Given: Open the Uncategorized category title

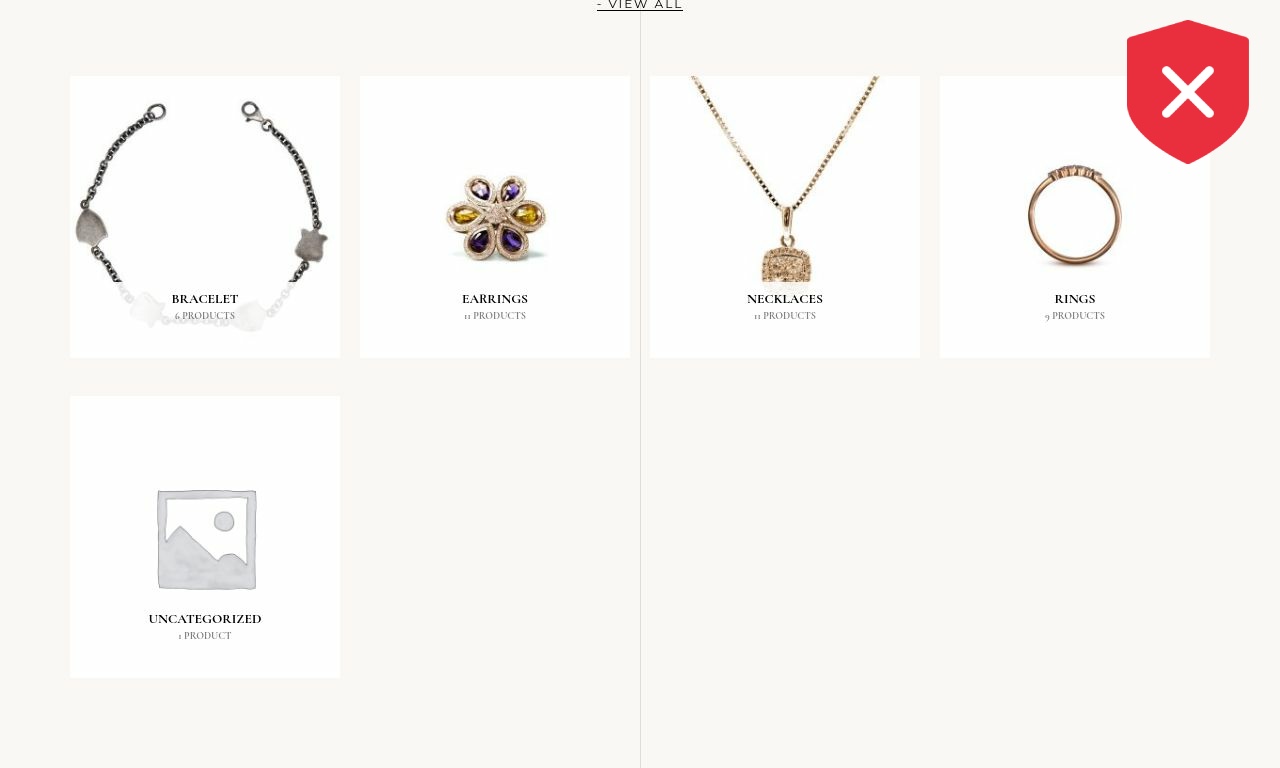Looking at the screenshot, I should tap(205, 619).
